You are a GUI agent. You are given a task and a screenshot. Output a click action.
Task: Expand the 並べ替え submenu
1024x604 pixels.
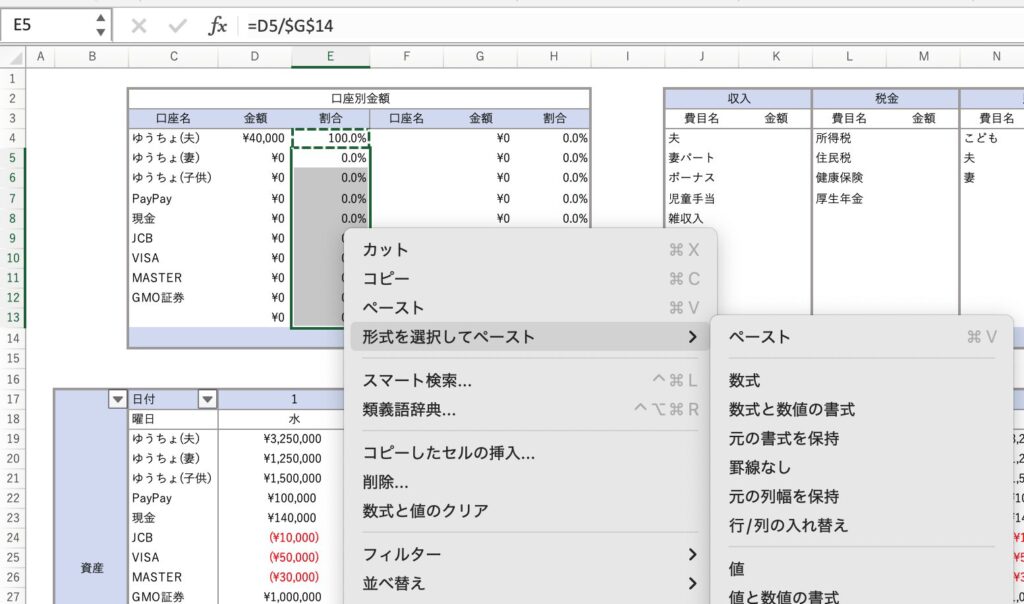692,583
